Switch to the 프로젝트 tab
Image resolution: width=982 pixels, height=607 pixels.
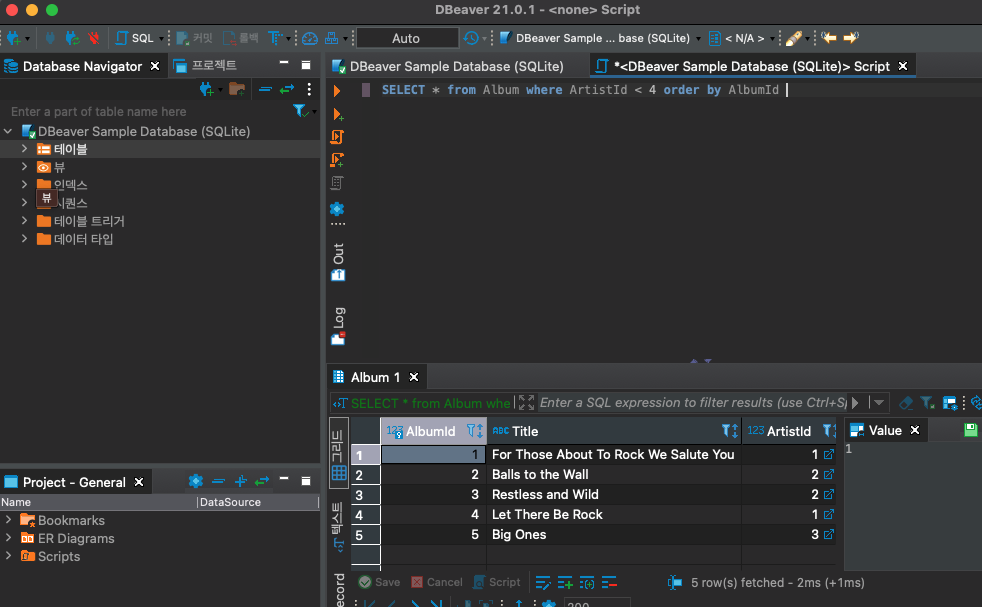206,65
